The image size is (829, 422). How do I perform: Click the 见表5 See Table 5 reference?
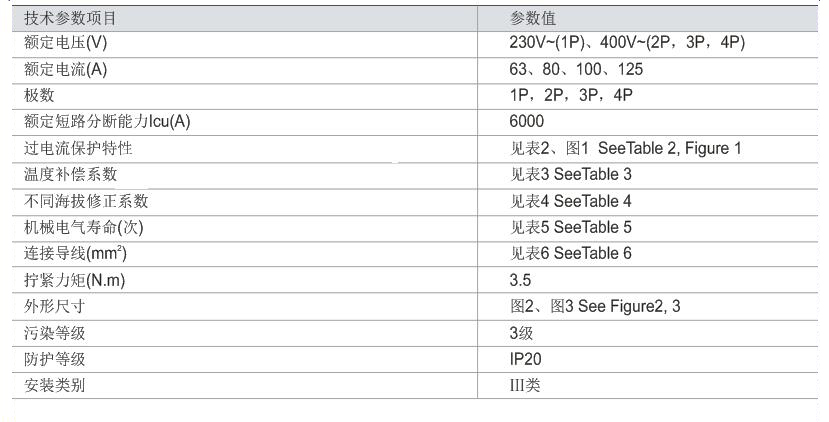tap(571, 226)
